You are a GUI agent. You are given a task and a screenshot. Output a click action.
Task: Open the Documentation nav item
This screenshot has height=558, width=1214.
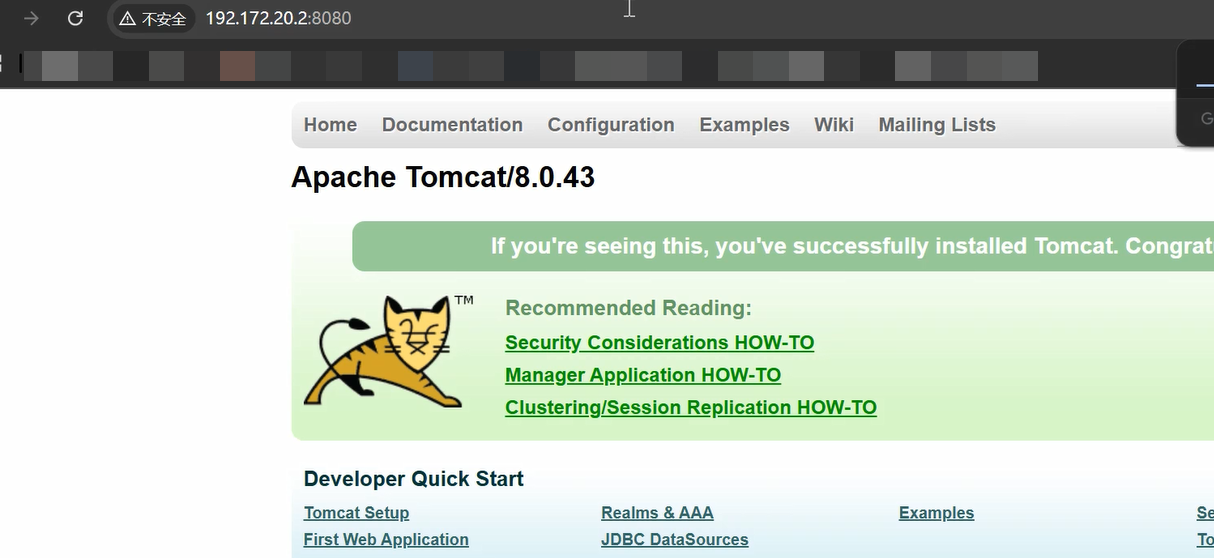(x=452, y=125)
